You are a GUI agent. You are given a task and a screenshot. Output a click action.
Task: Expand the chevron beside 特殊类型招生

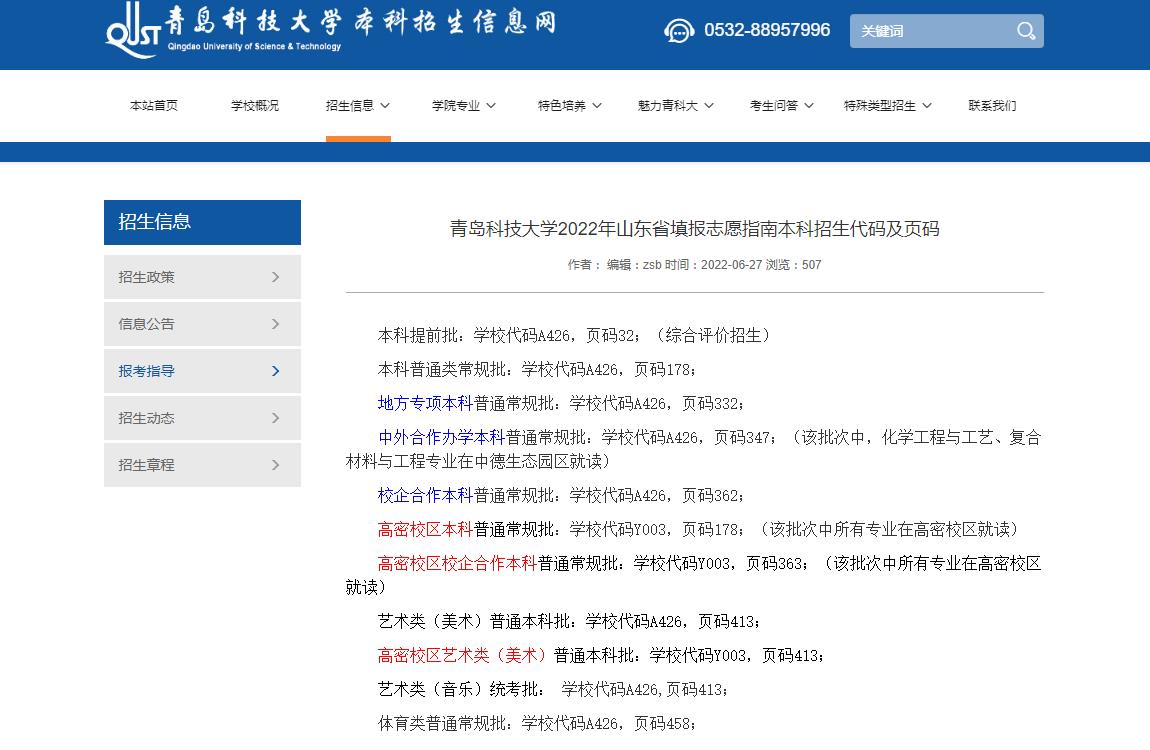coord(927,106)
